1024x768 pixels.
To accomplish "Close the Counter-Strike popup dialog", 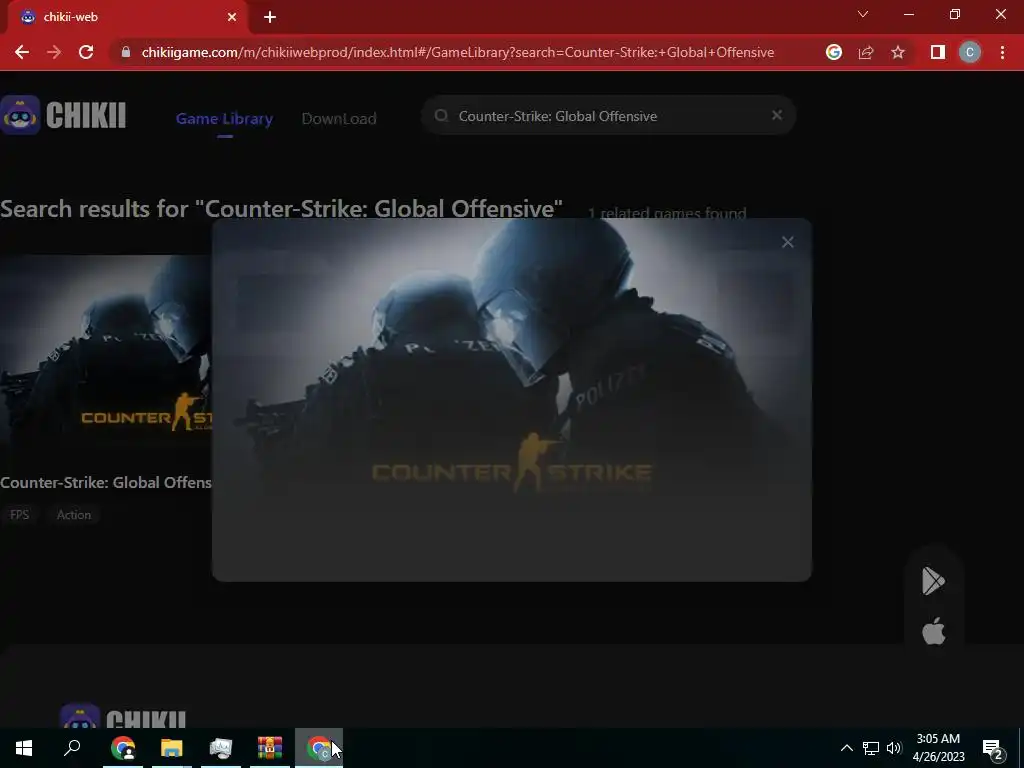I will point(788,242).
